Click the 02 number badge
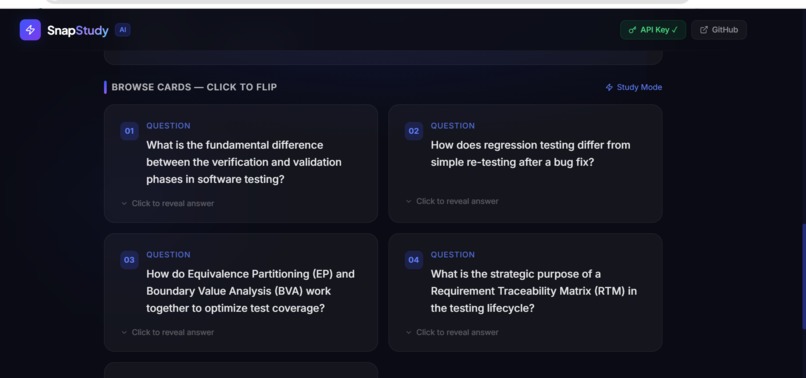 click(414, 131)
